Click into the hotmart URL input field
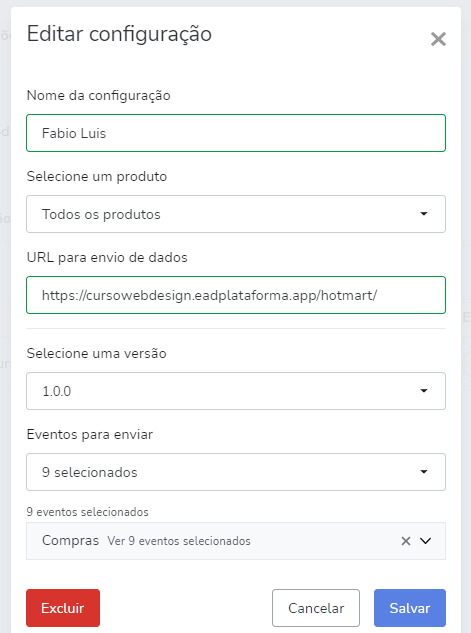Viewport: 471px width, 633px height. point(236,295)
